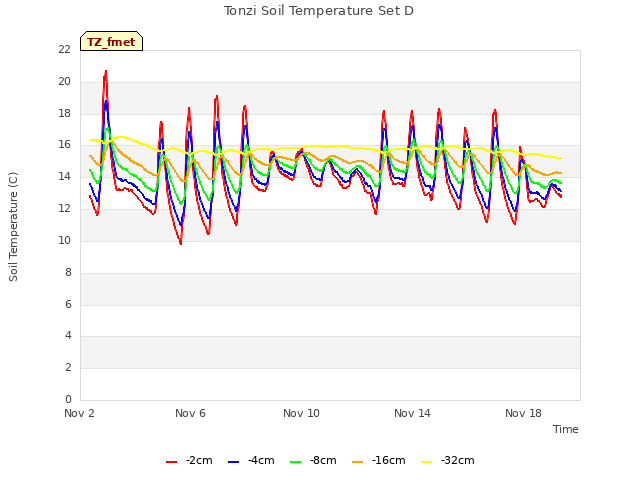The image size is (640, 480).
Task: Click the 16 y-axis tick label
Action: (x=64, y=144)
